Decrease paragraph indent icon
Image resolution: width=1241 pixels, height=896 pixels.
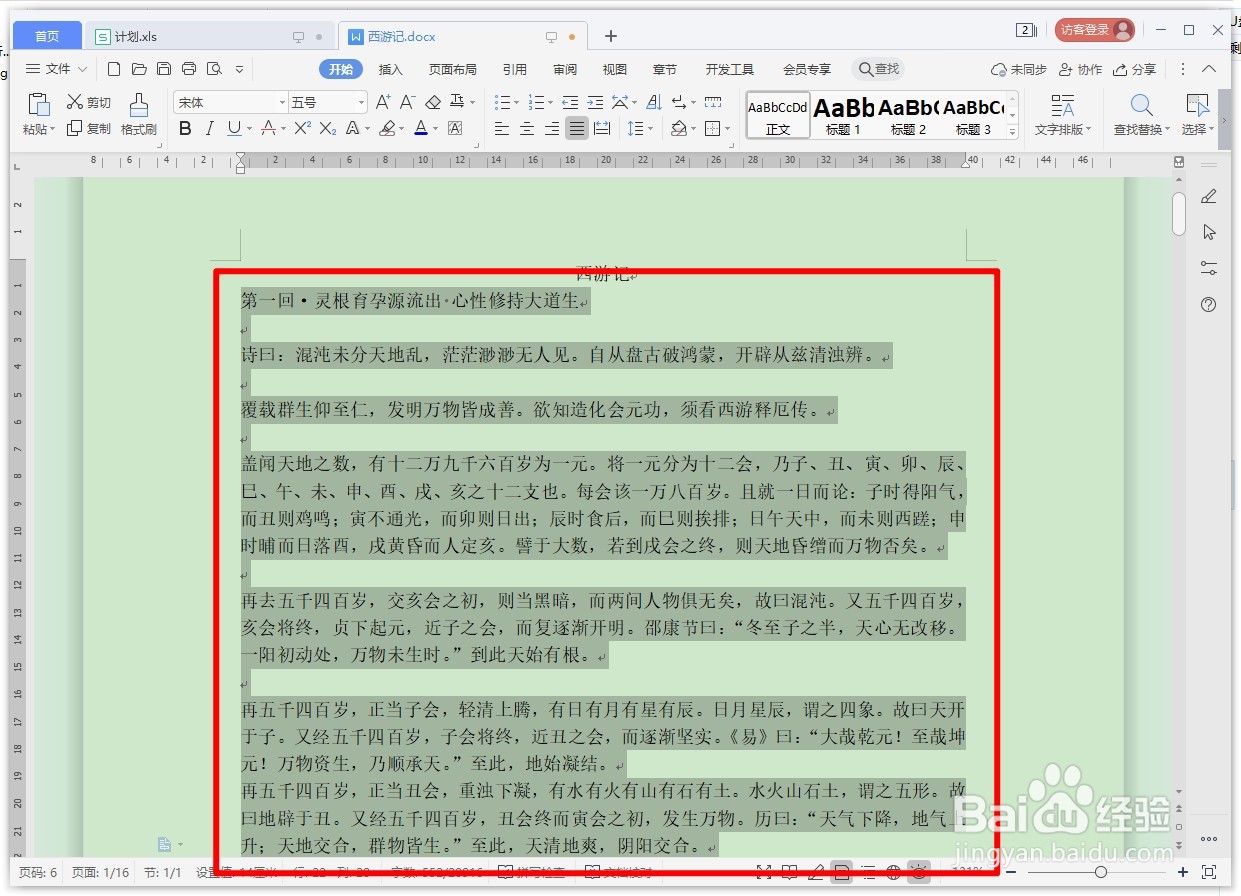[x=570, y=102]
